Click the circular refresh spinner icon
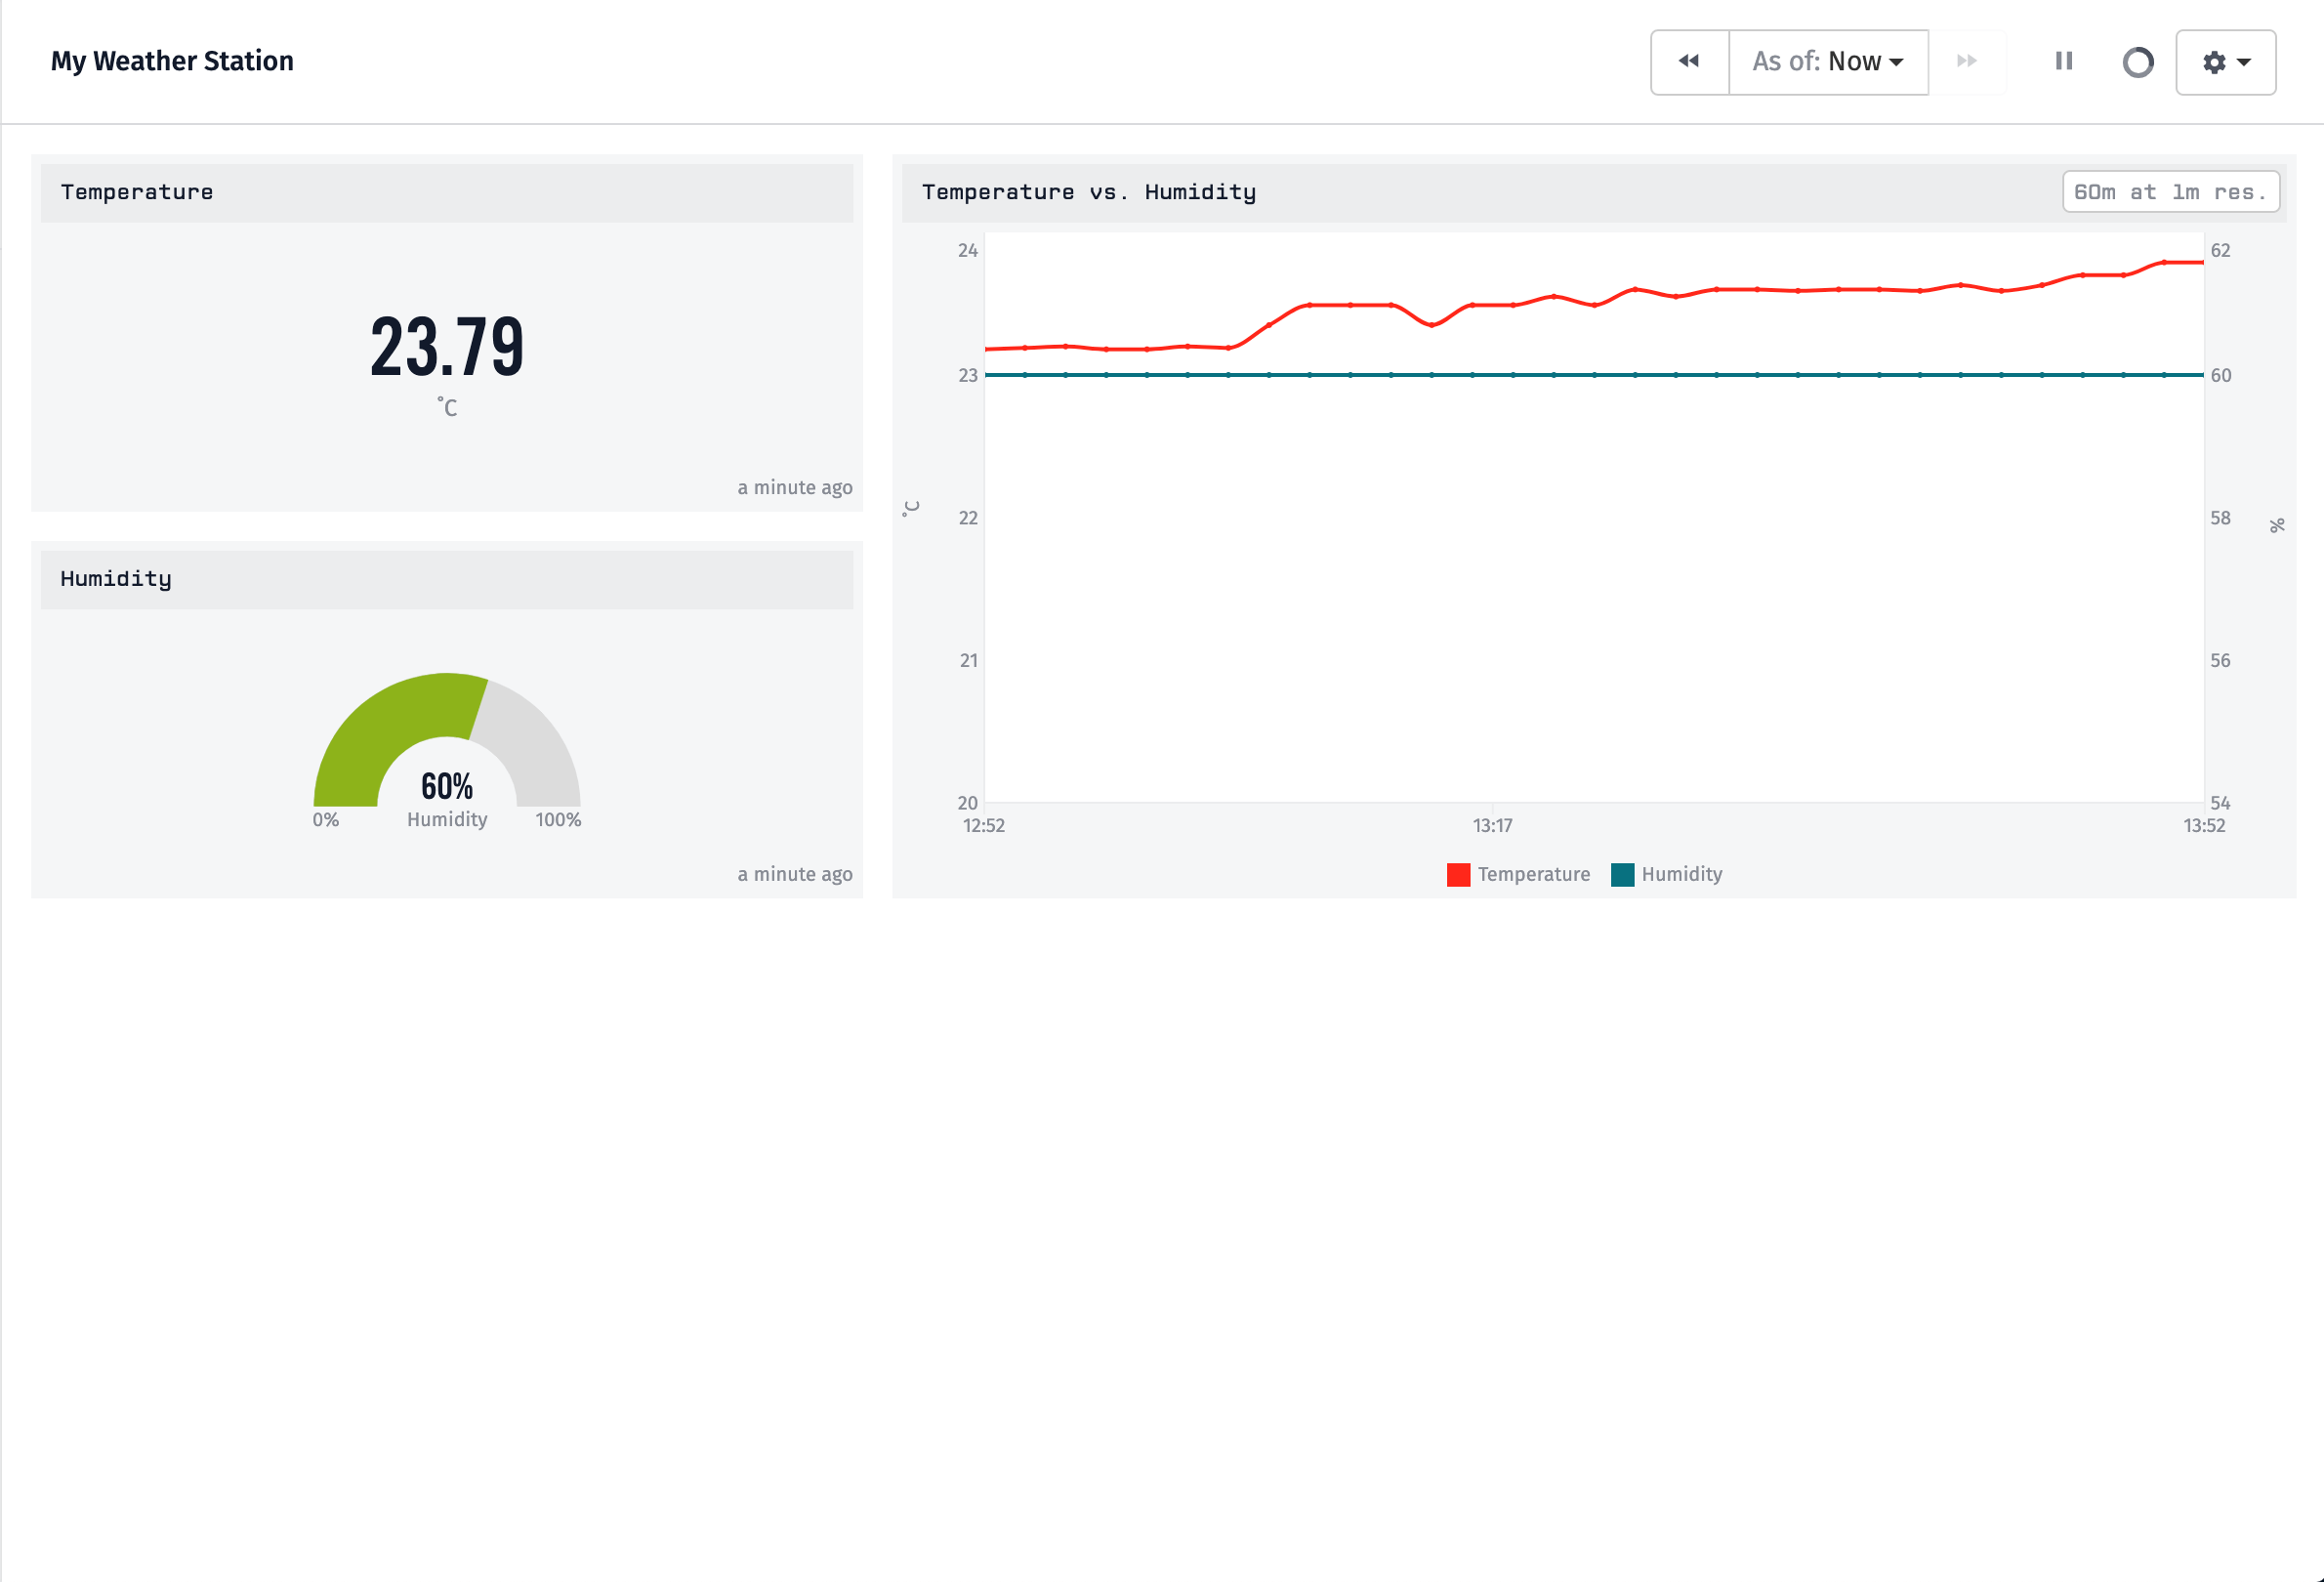Screen dimensions: 2324x1582 (x=2137, y=62)
